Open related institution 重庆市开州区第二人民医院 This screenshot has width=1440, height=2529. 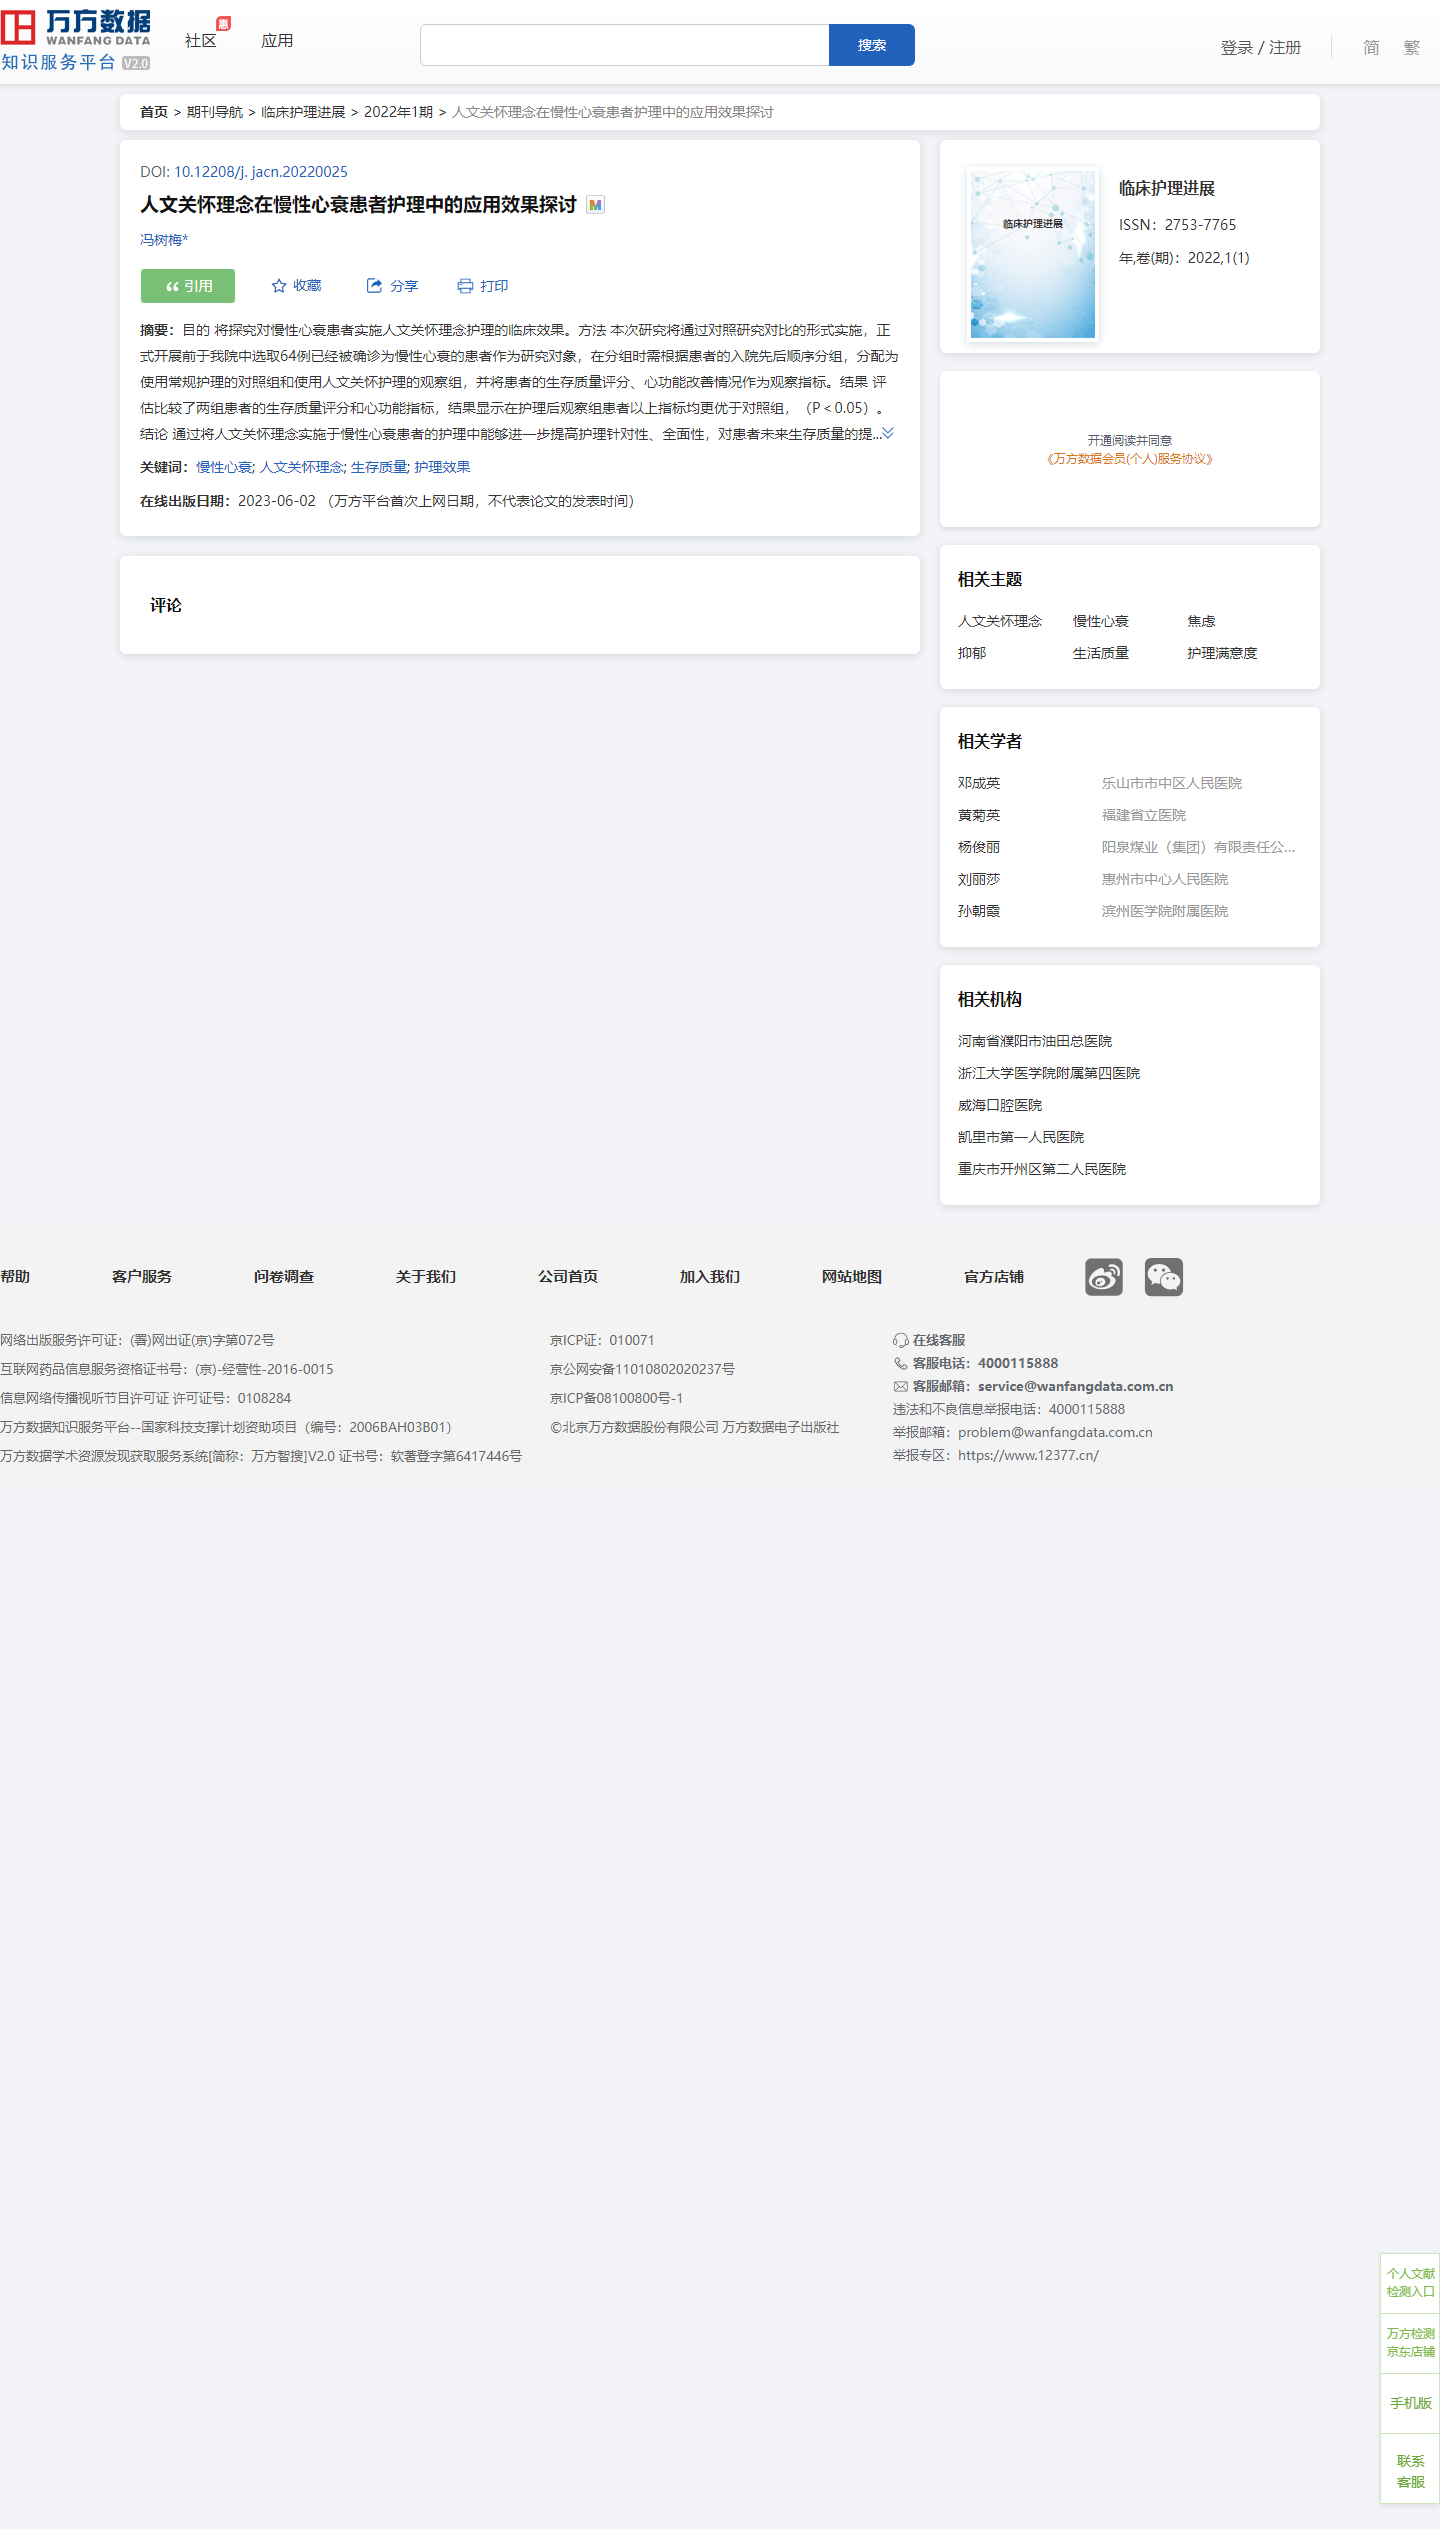click(x=1042, y=1169)
